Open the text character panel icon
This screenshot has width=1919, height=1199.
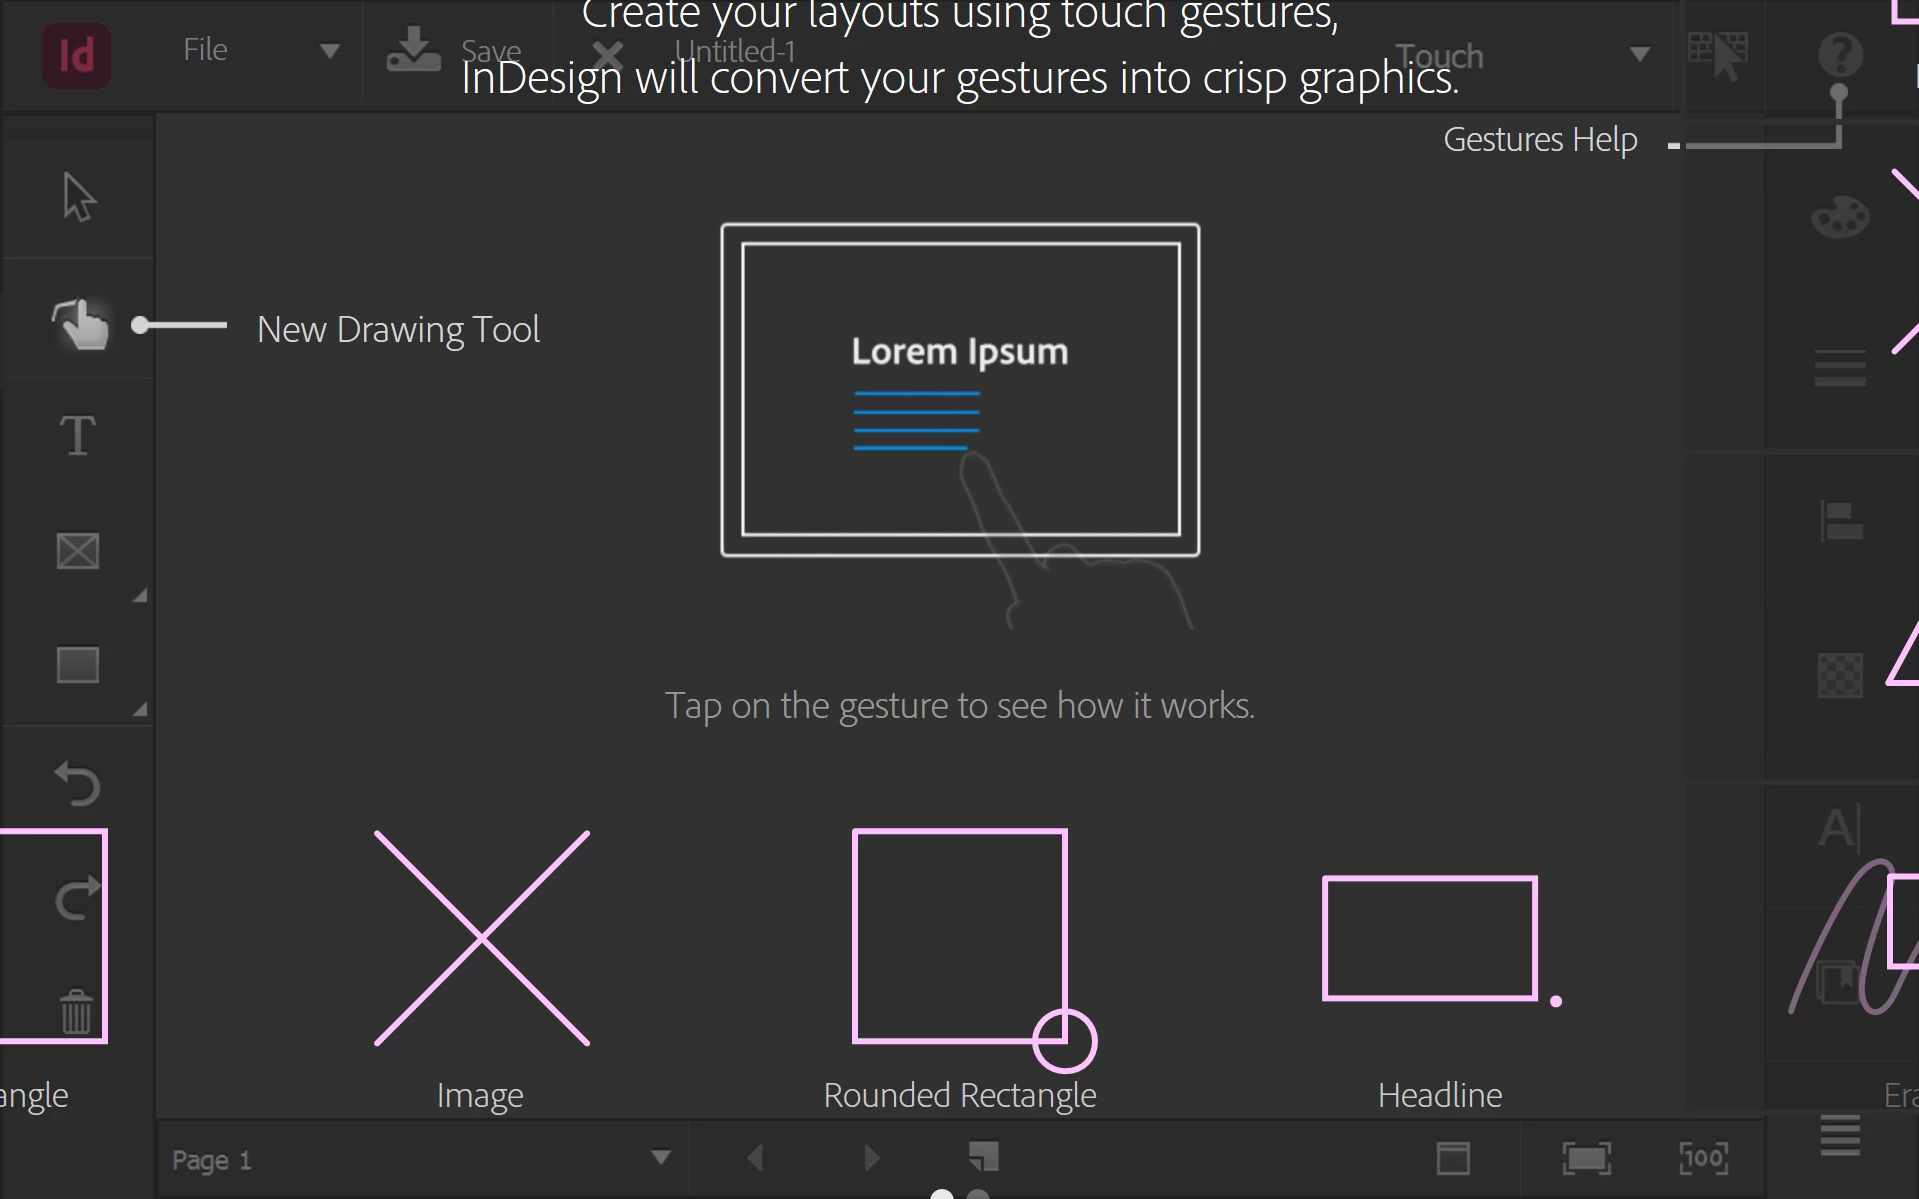1840,828
